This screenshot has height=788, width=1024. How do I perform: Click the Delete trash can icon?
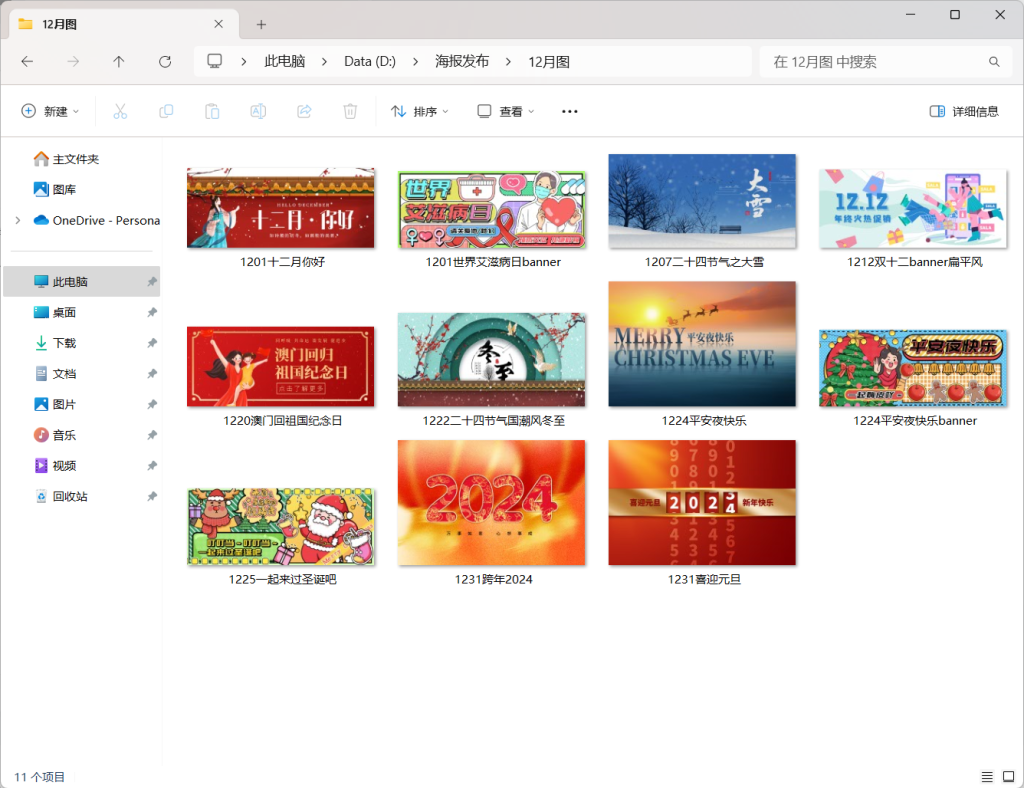(350, 111)
